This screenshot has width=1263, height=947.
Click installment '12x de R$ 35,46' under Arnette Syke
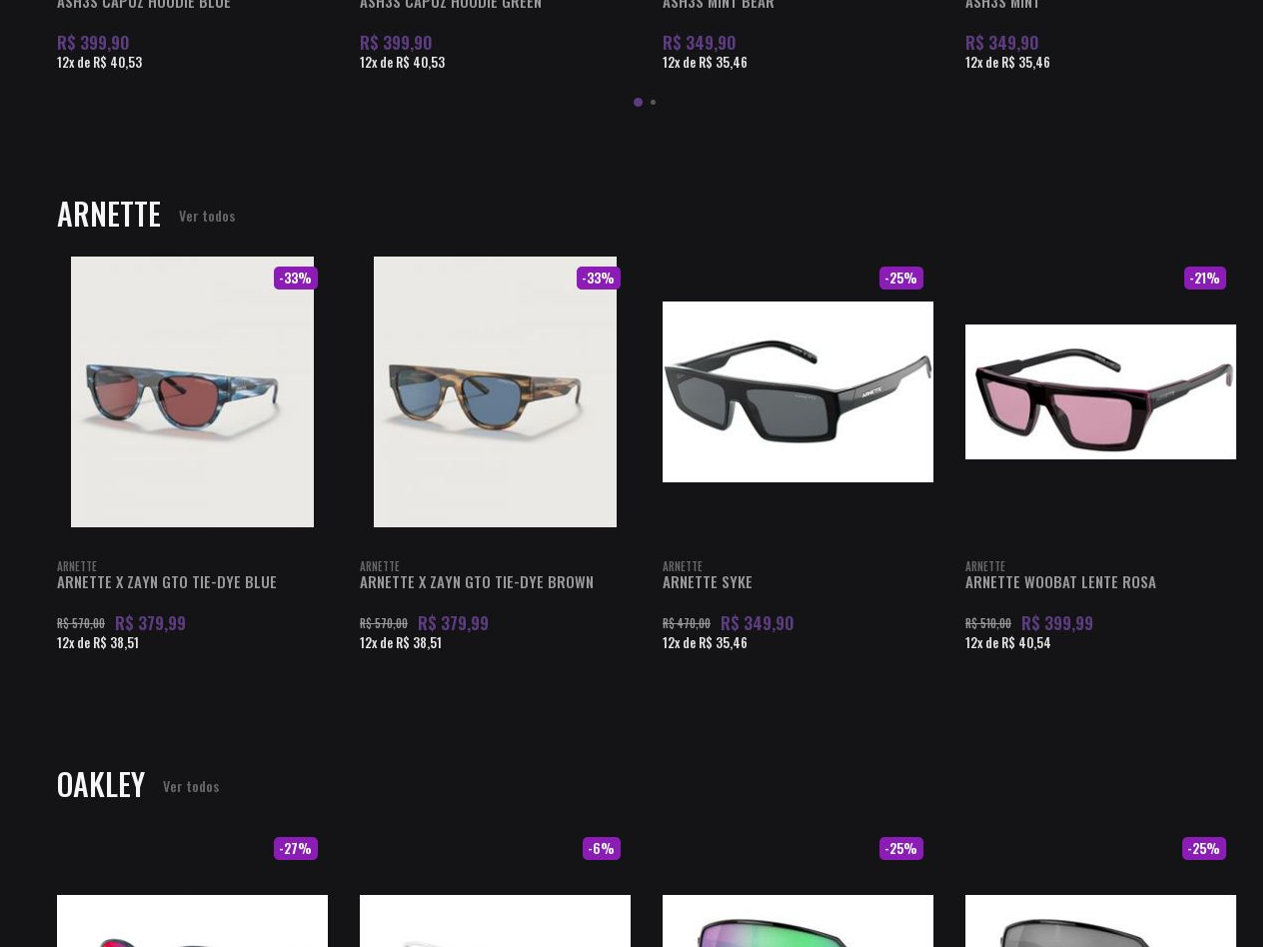tap(705, 643)
